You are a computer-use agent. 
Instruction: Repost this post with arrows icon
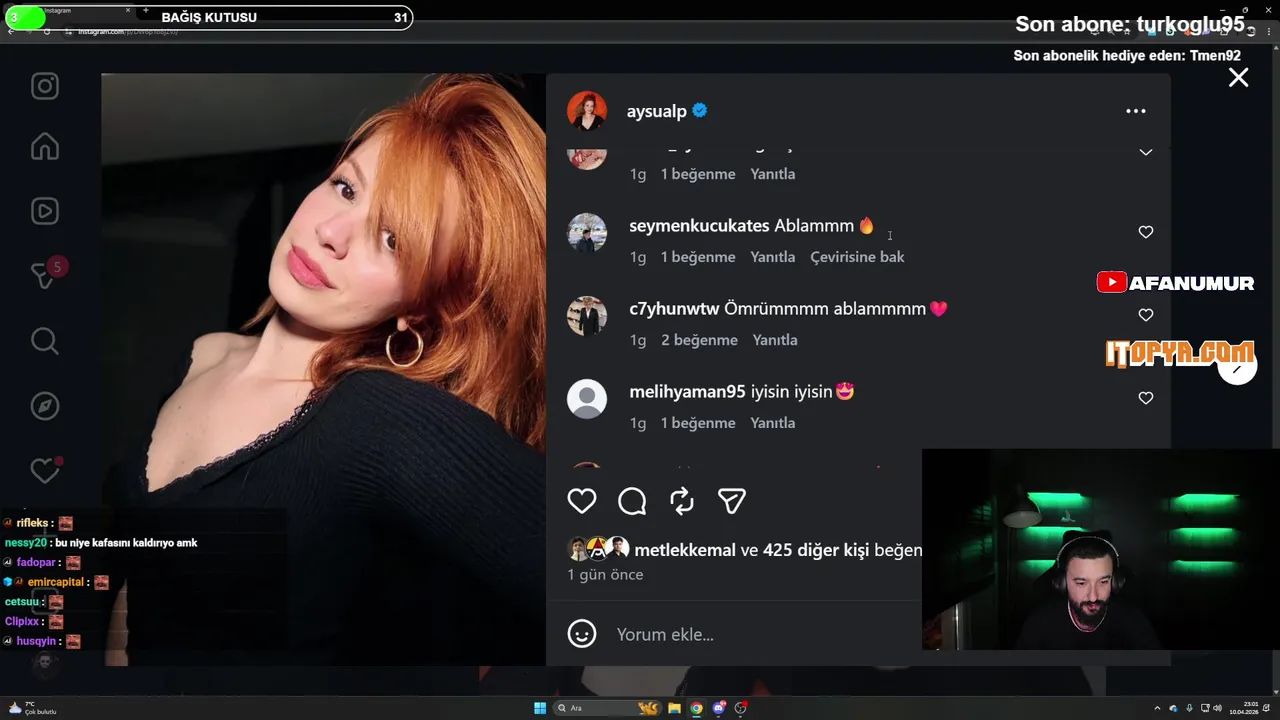click(x=681, y=500)
